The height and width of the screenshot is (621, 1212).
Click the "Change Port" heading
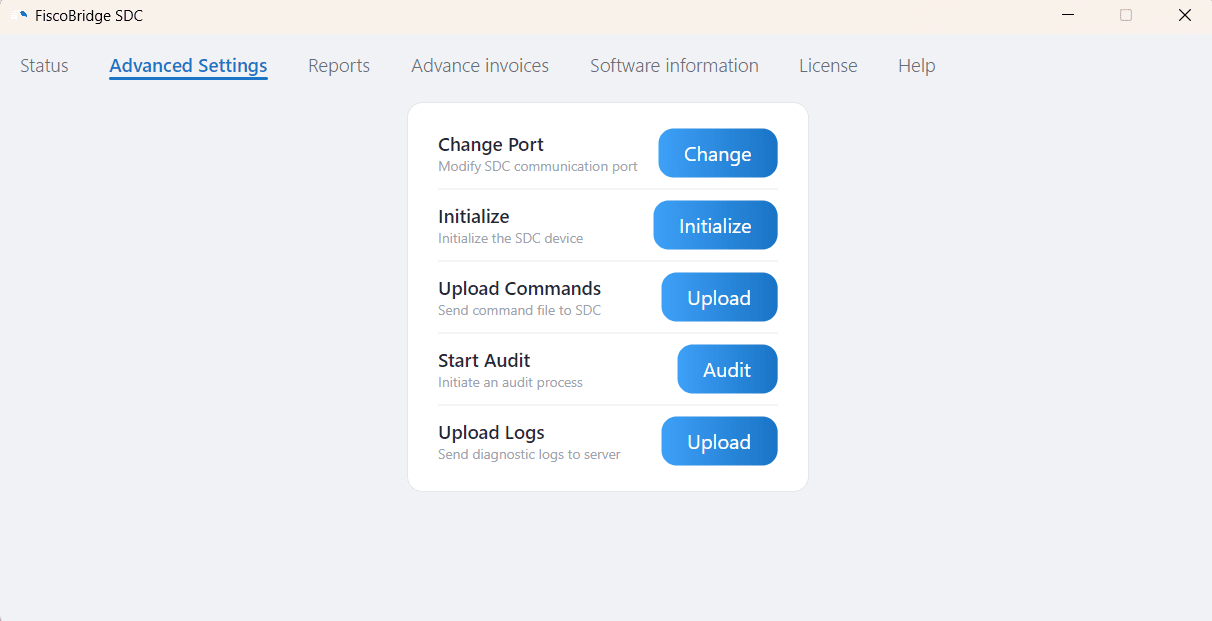491,145
